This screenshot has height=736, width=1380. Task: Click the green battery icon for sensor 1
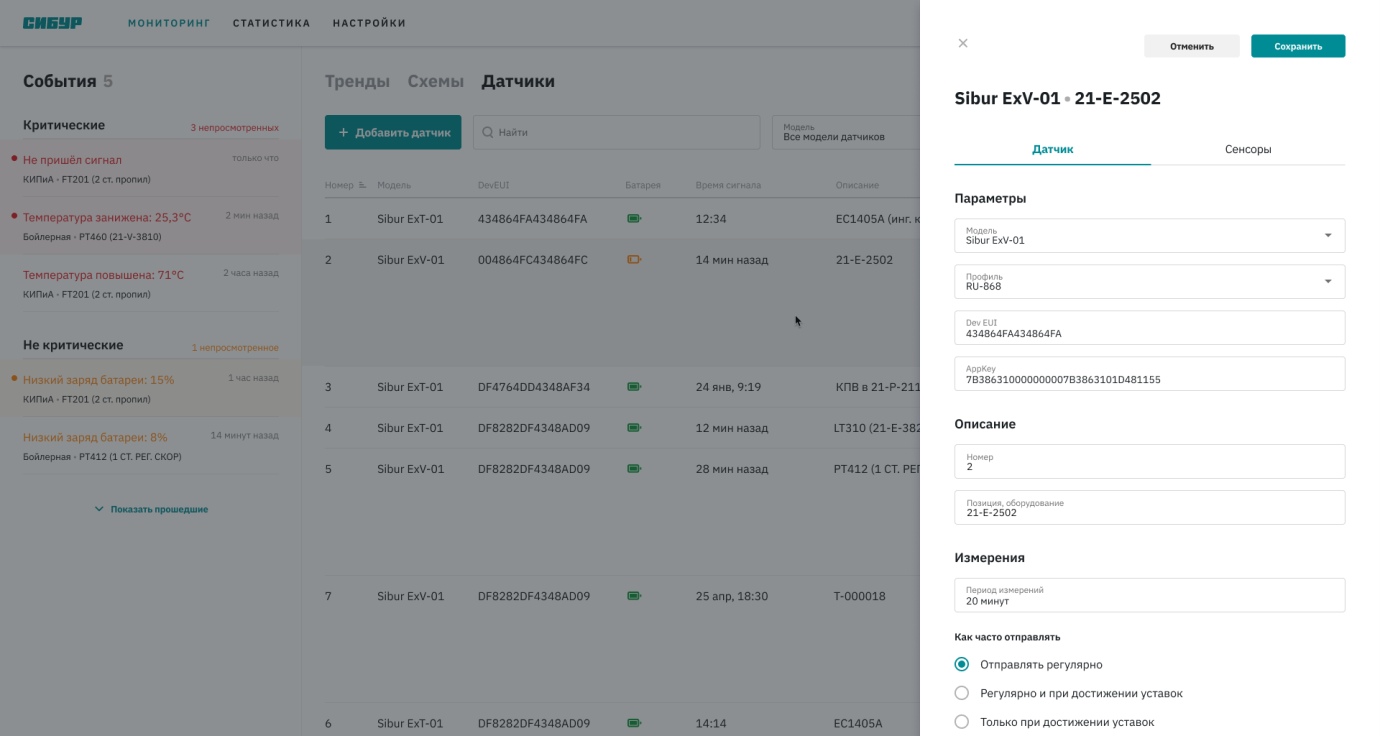[x=634, y=219]
